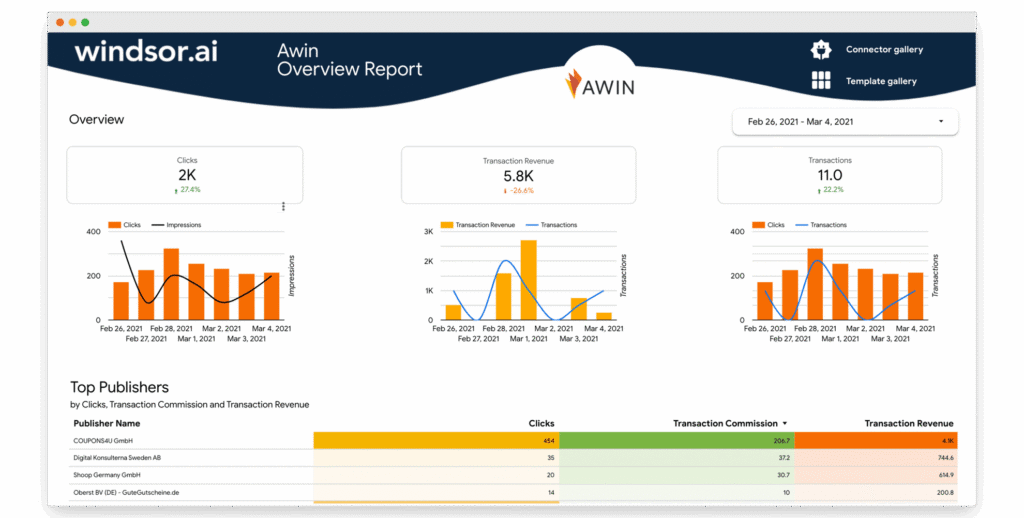This screenshot has width=1024, height=518.
Task: Click the Transaction Commission sort arrow
Action: coord(785,423)
